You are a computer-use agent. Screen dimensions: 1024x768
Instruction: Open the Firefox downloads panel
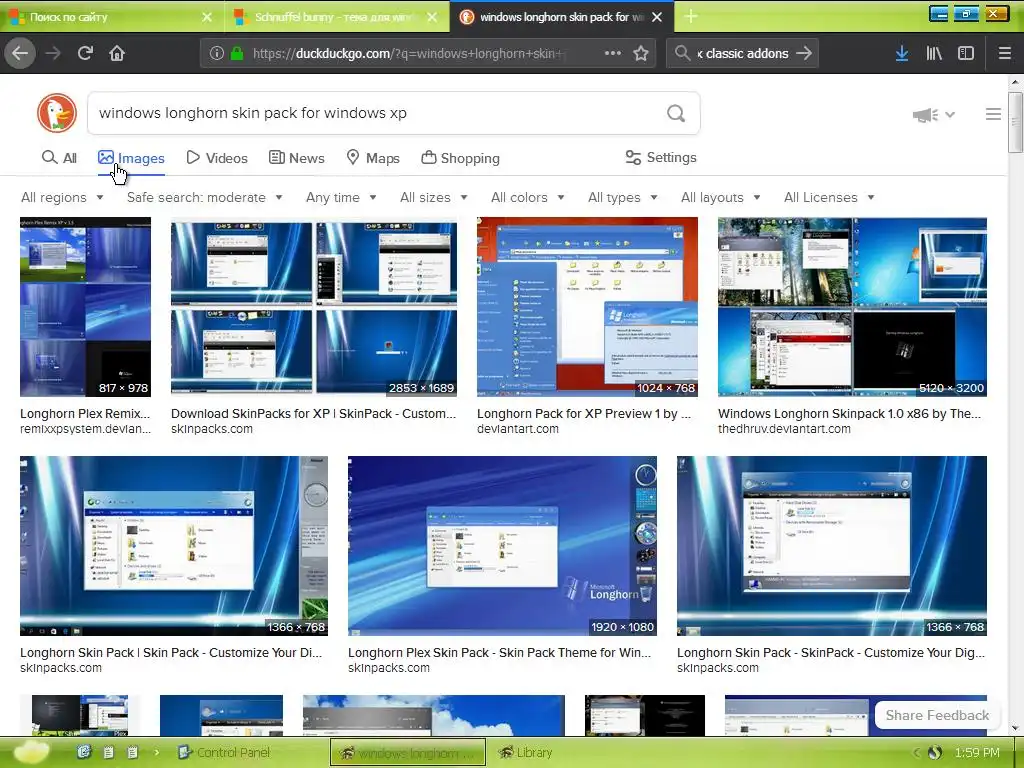(x=902, y=53)
